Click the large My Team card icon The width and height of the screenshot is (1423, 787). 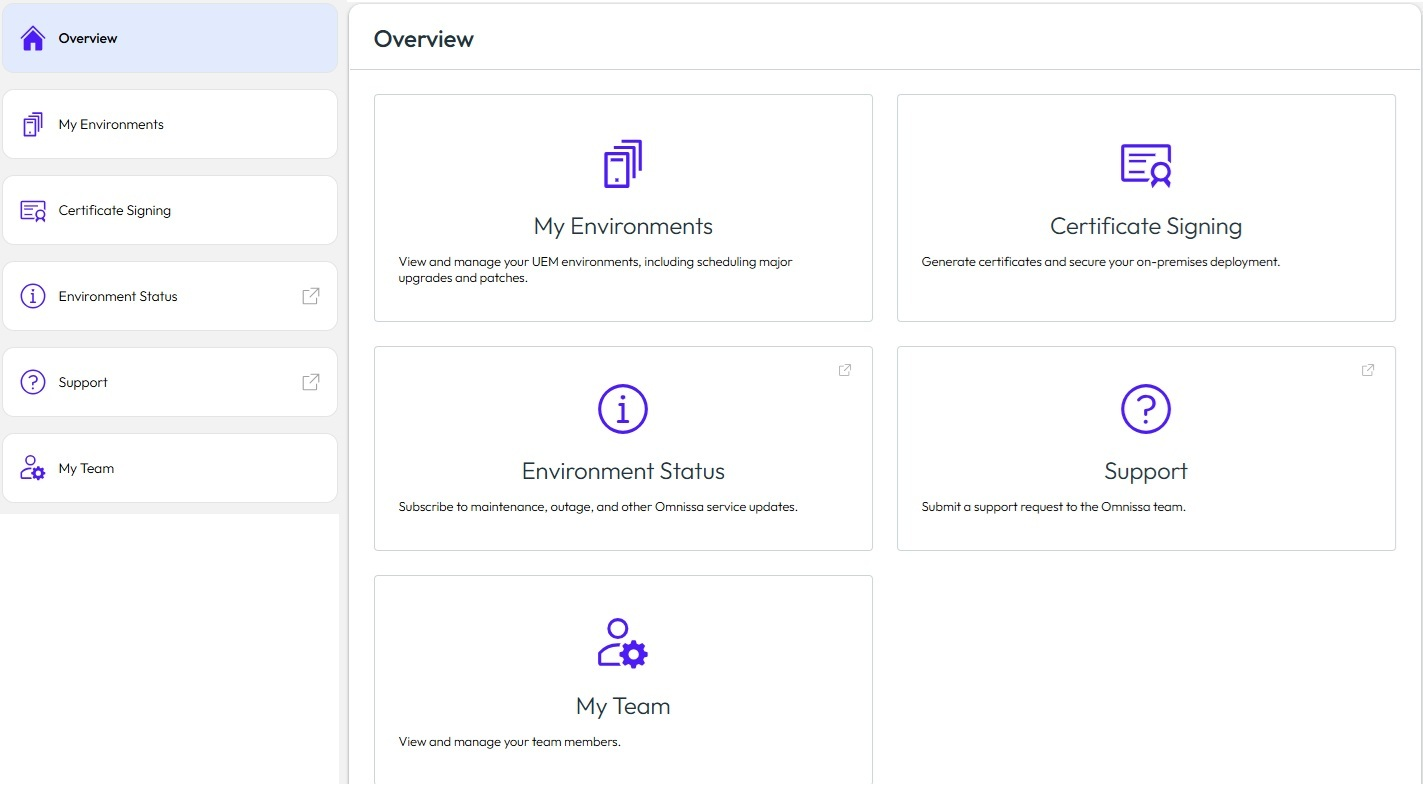point(623,643)
